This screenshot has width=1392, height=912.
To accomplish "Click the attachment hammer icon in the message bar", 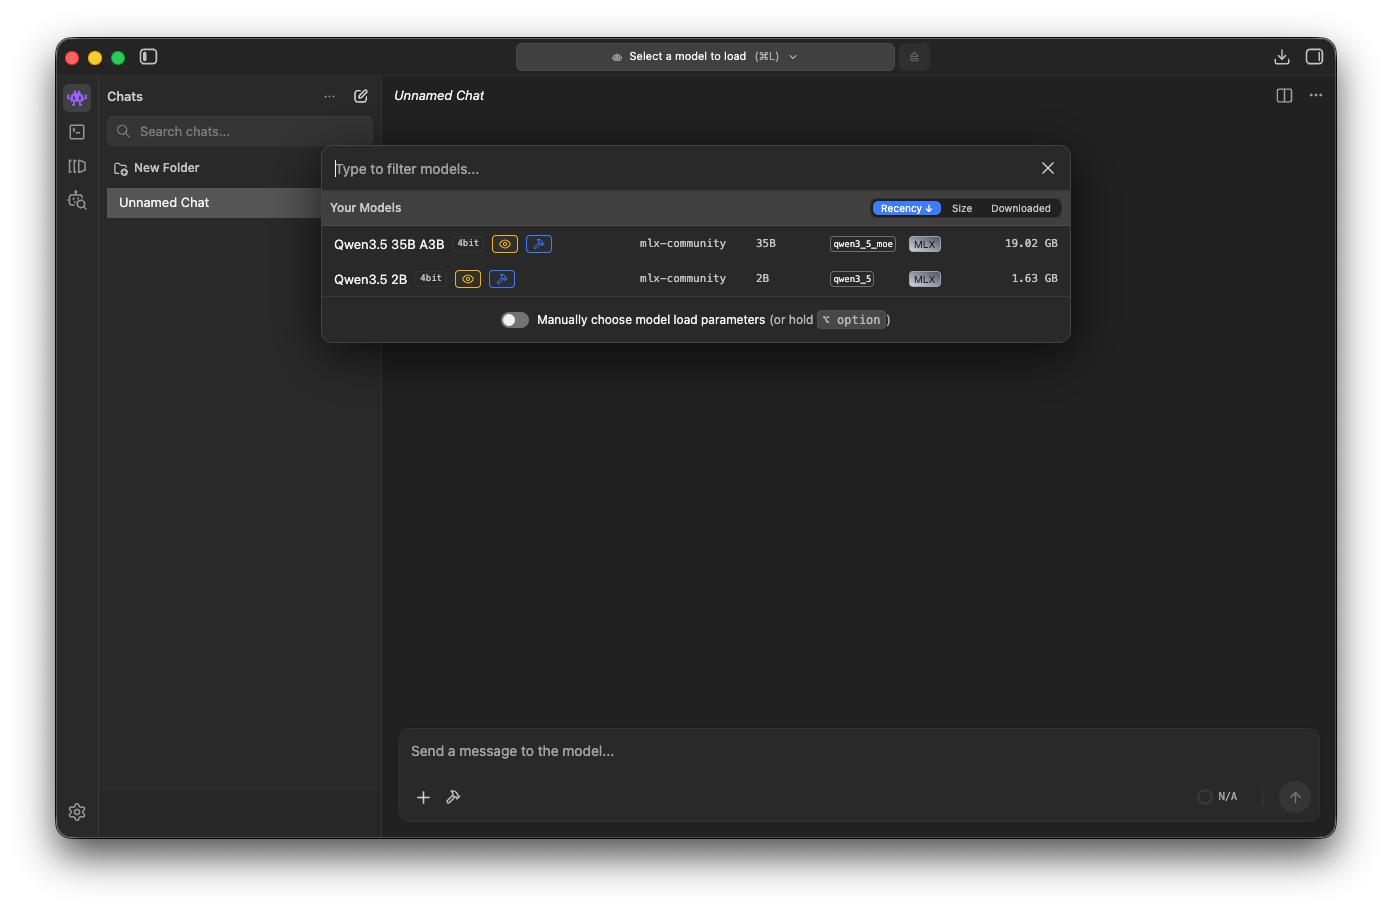I will click(x=453, y=797).
